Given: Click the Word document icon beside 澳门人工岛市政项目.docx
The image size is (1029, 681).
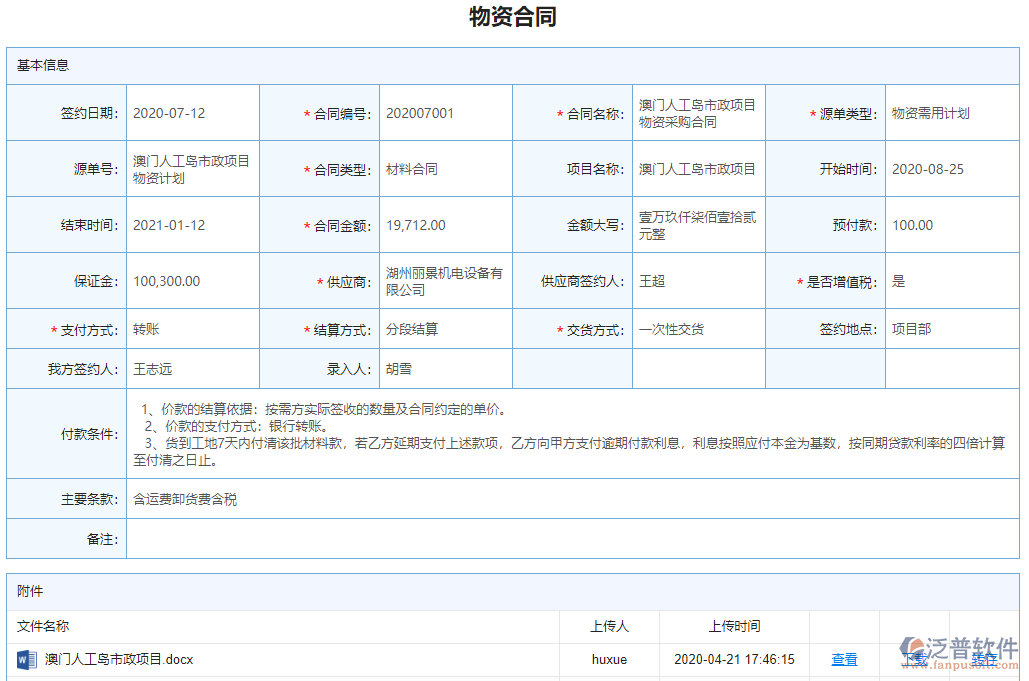Looking at the screenshot, I should click(x=27, y=660).
